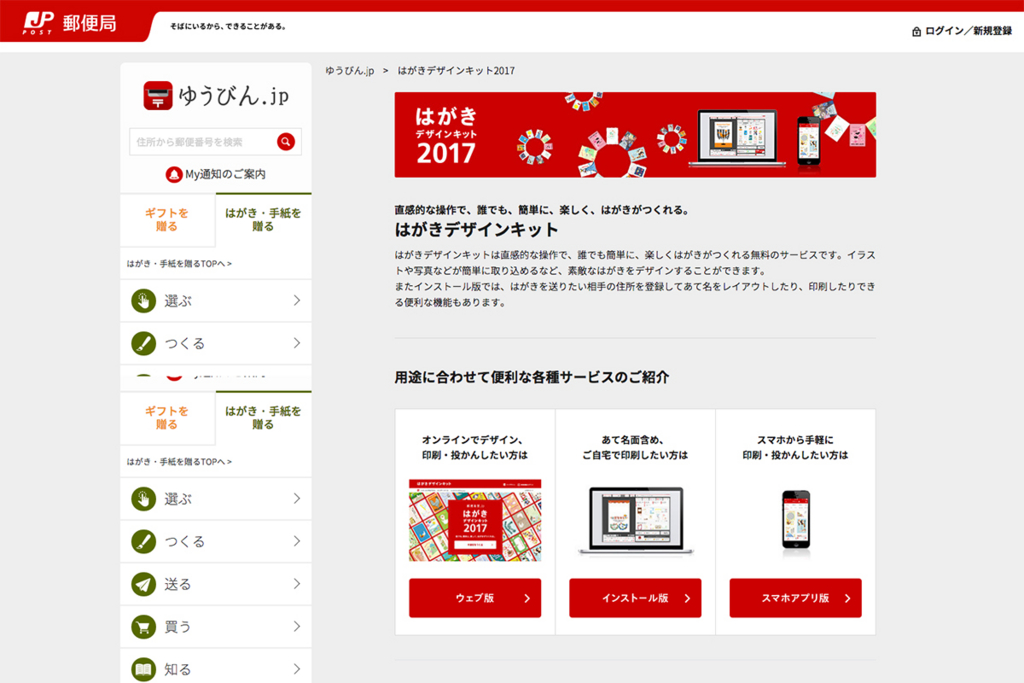Expand the 選ぶ chevron in second sidebar menu
This screenshot has height=683, width=1024.
(297, 498)
